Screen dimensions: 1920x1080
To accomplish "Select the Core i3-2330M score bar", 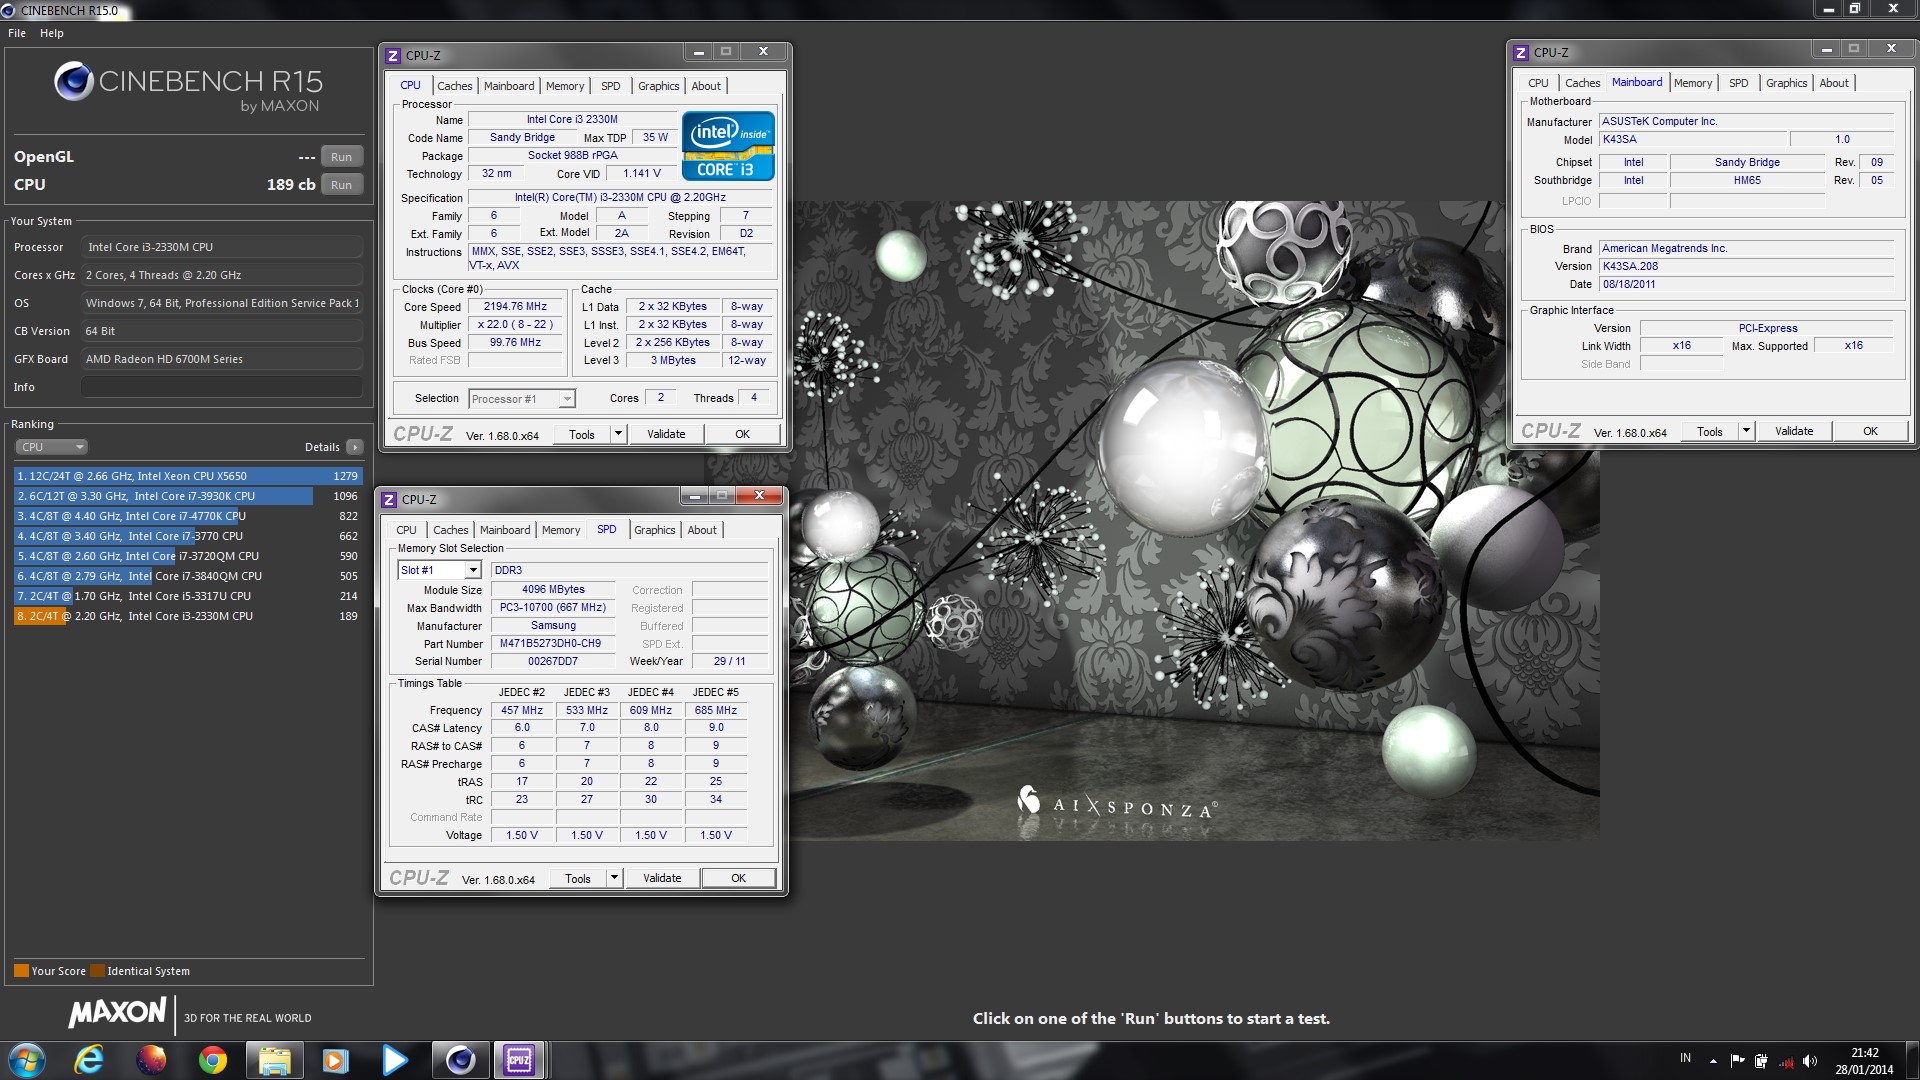I will pos(187,616).
